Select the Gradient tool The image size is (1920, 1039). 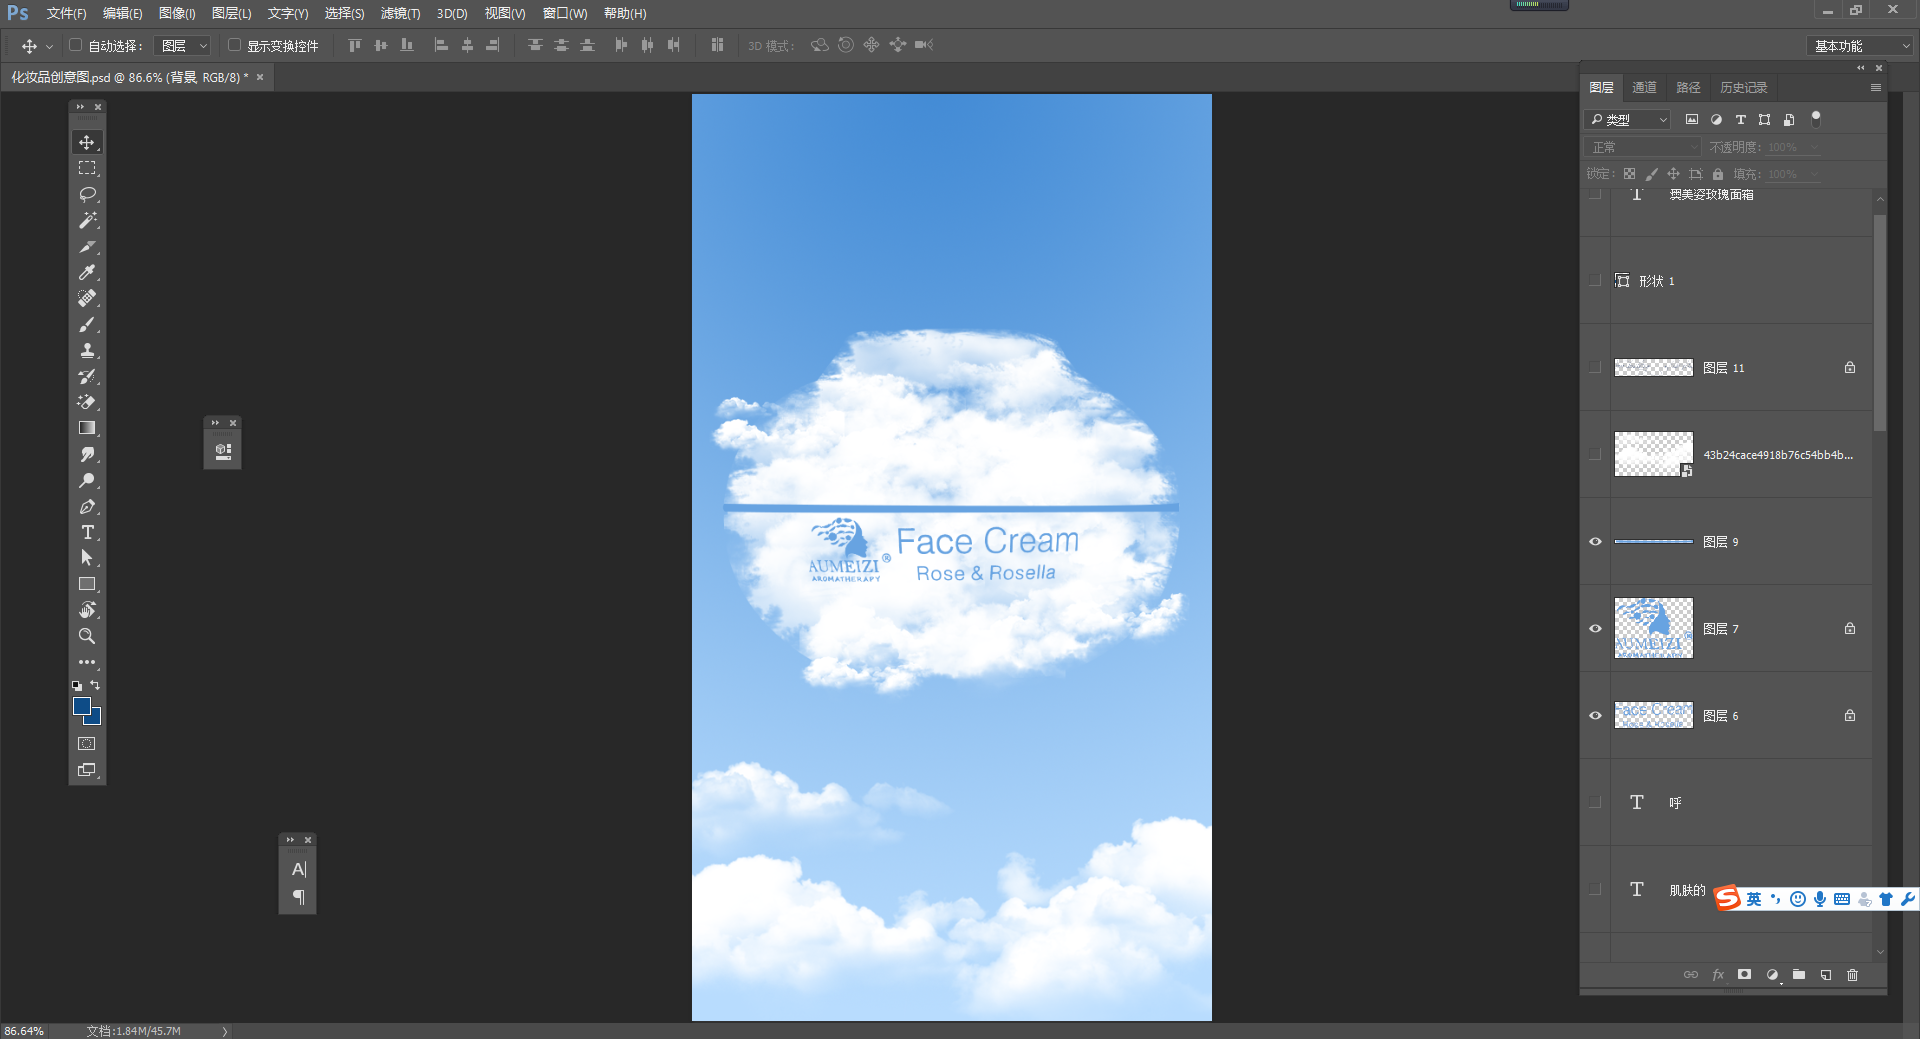(x=87, y=428)
